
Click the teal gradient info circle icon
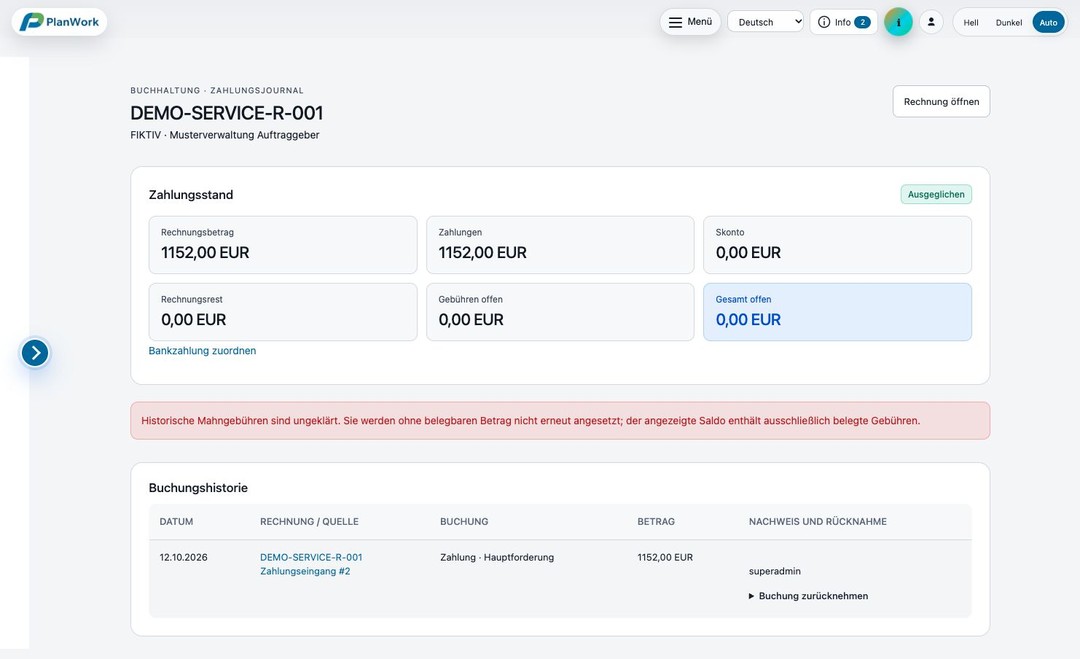tap(898, 22)
